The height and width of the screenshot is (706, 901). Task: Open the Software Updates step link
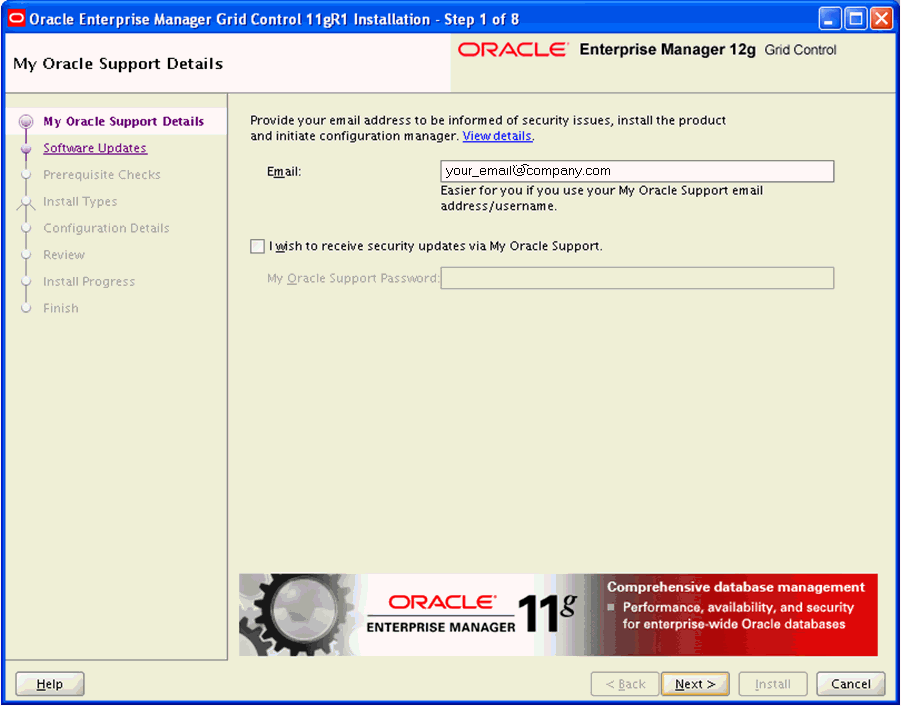tap(95, 148)
